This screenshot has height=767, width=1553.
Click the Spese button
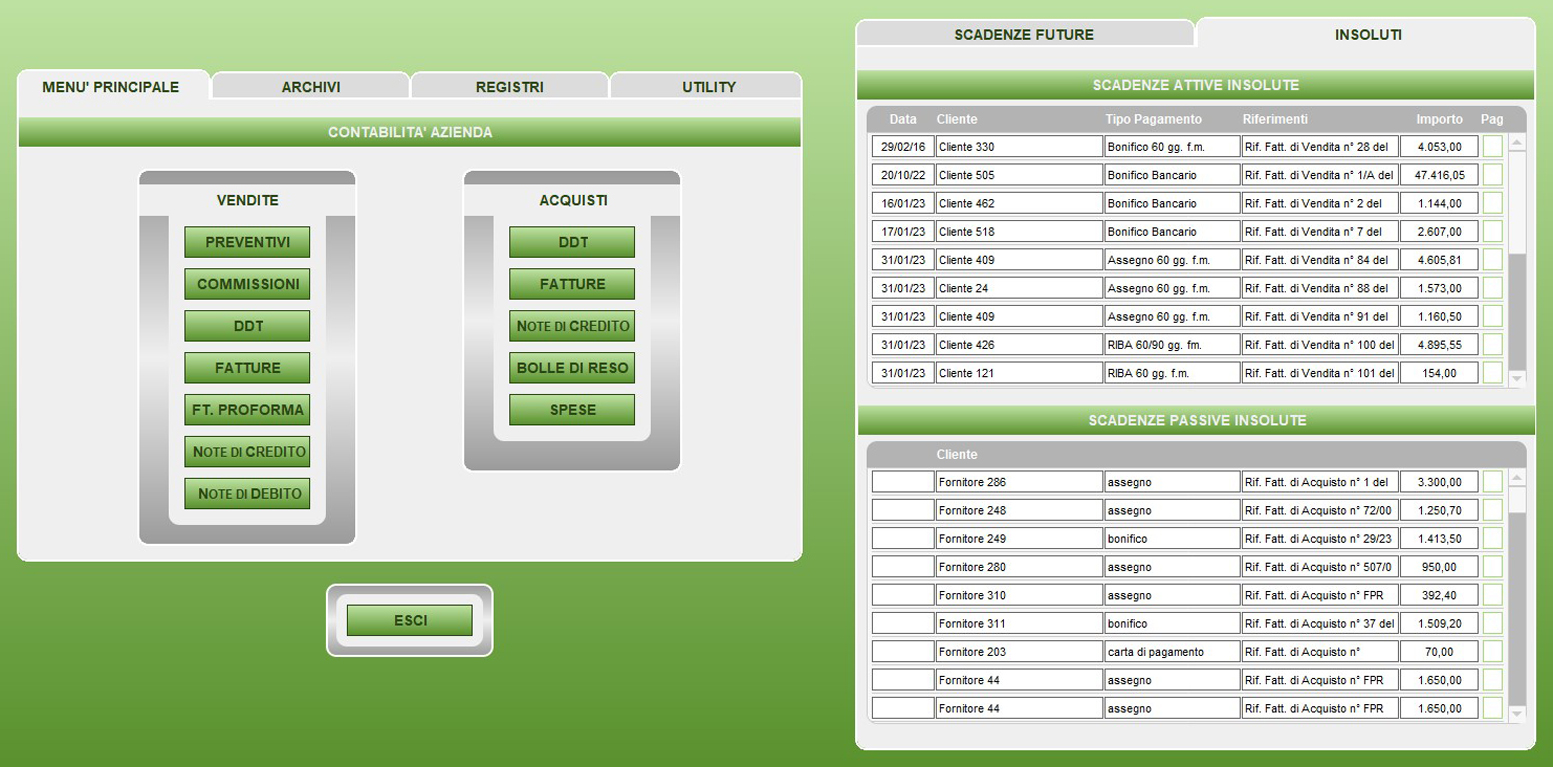tap(572, 410)
